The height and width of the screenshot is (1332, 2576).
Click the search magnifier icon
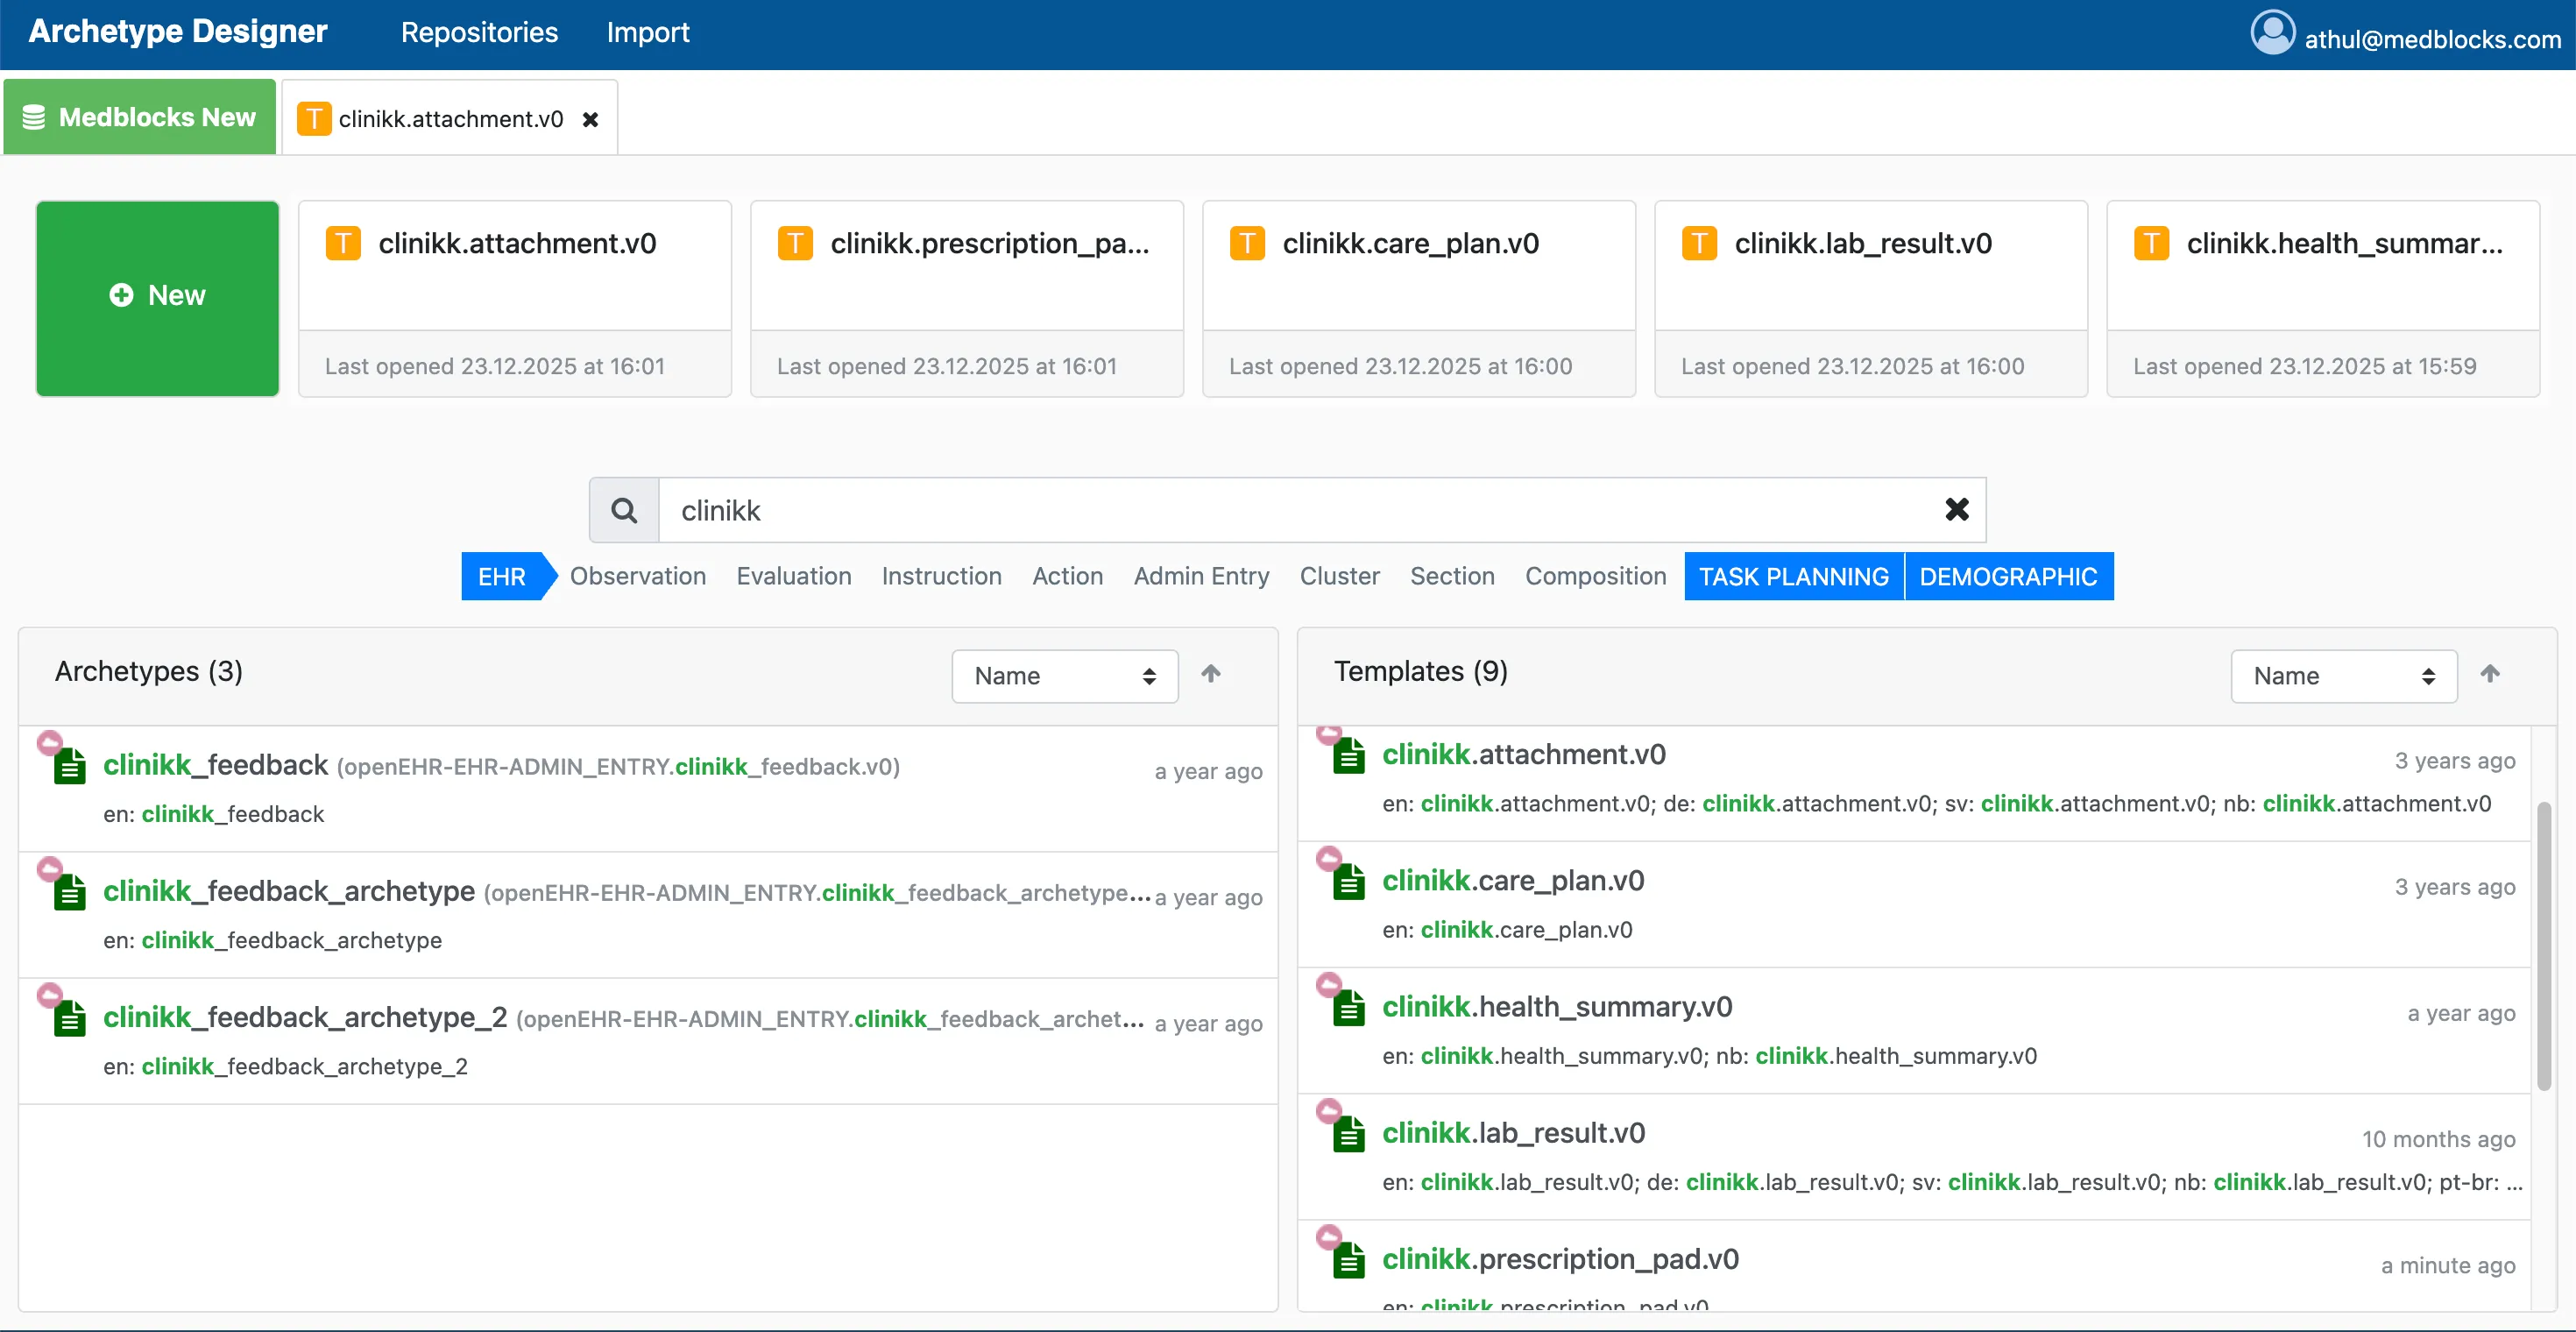pyautogui.click(x=623, y=510)
